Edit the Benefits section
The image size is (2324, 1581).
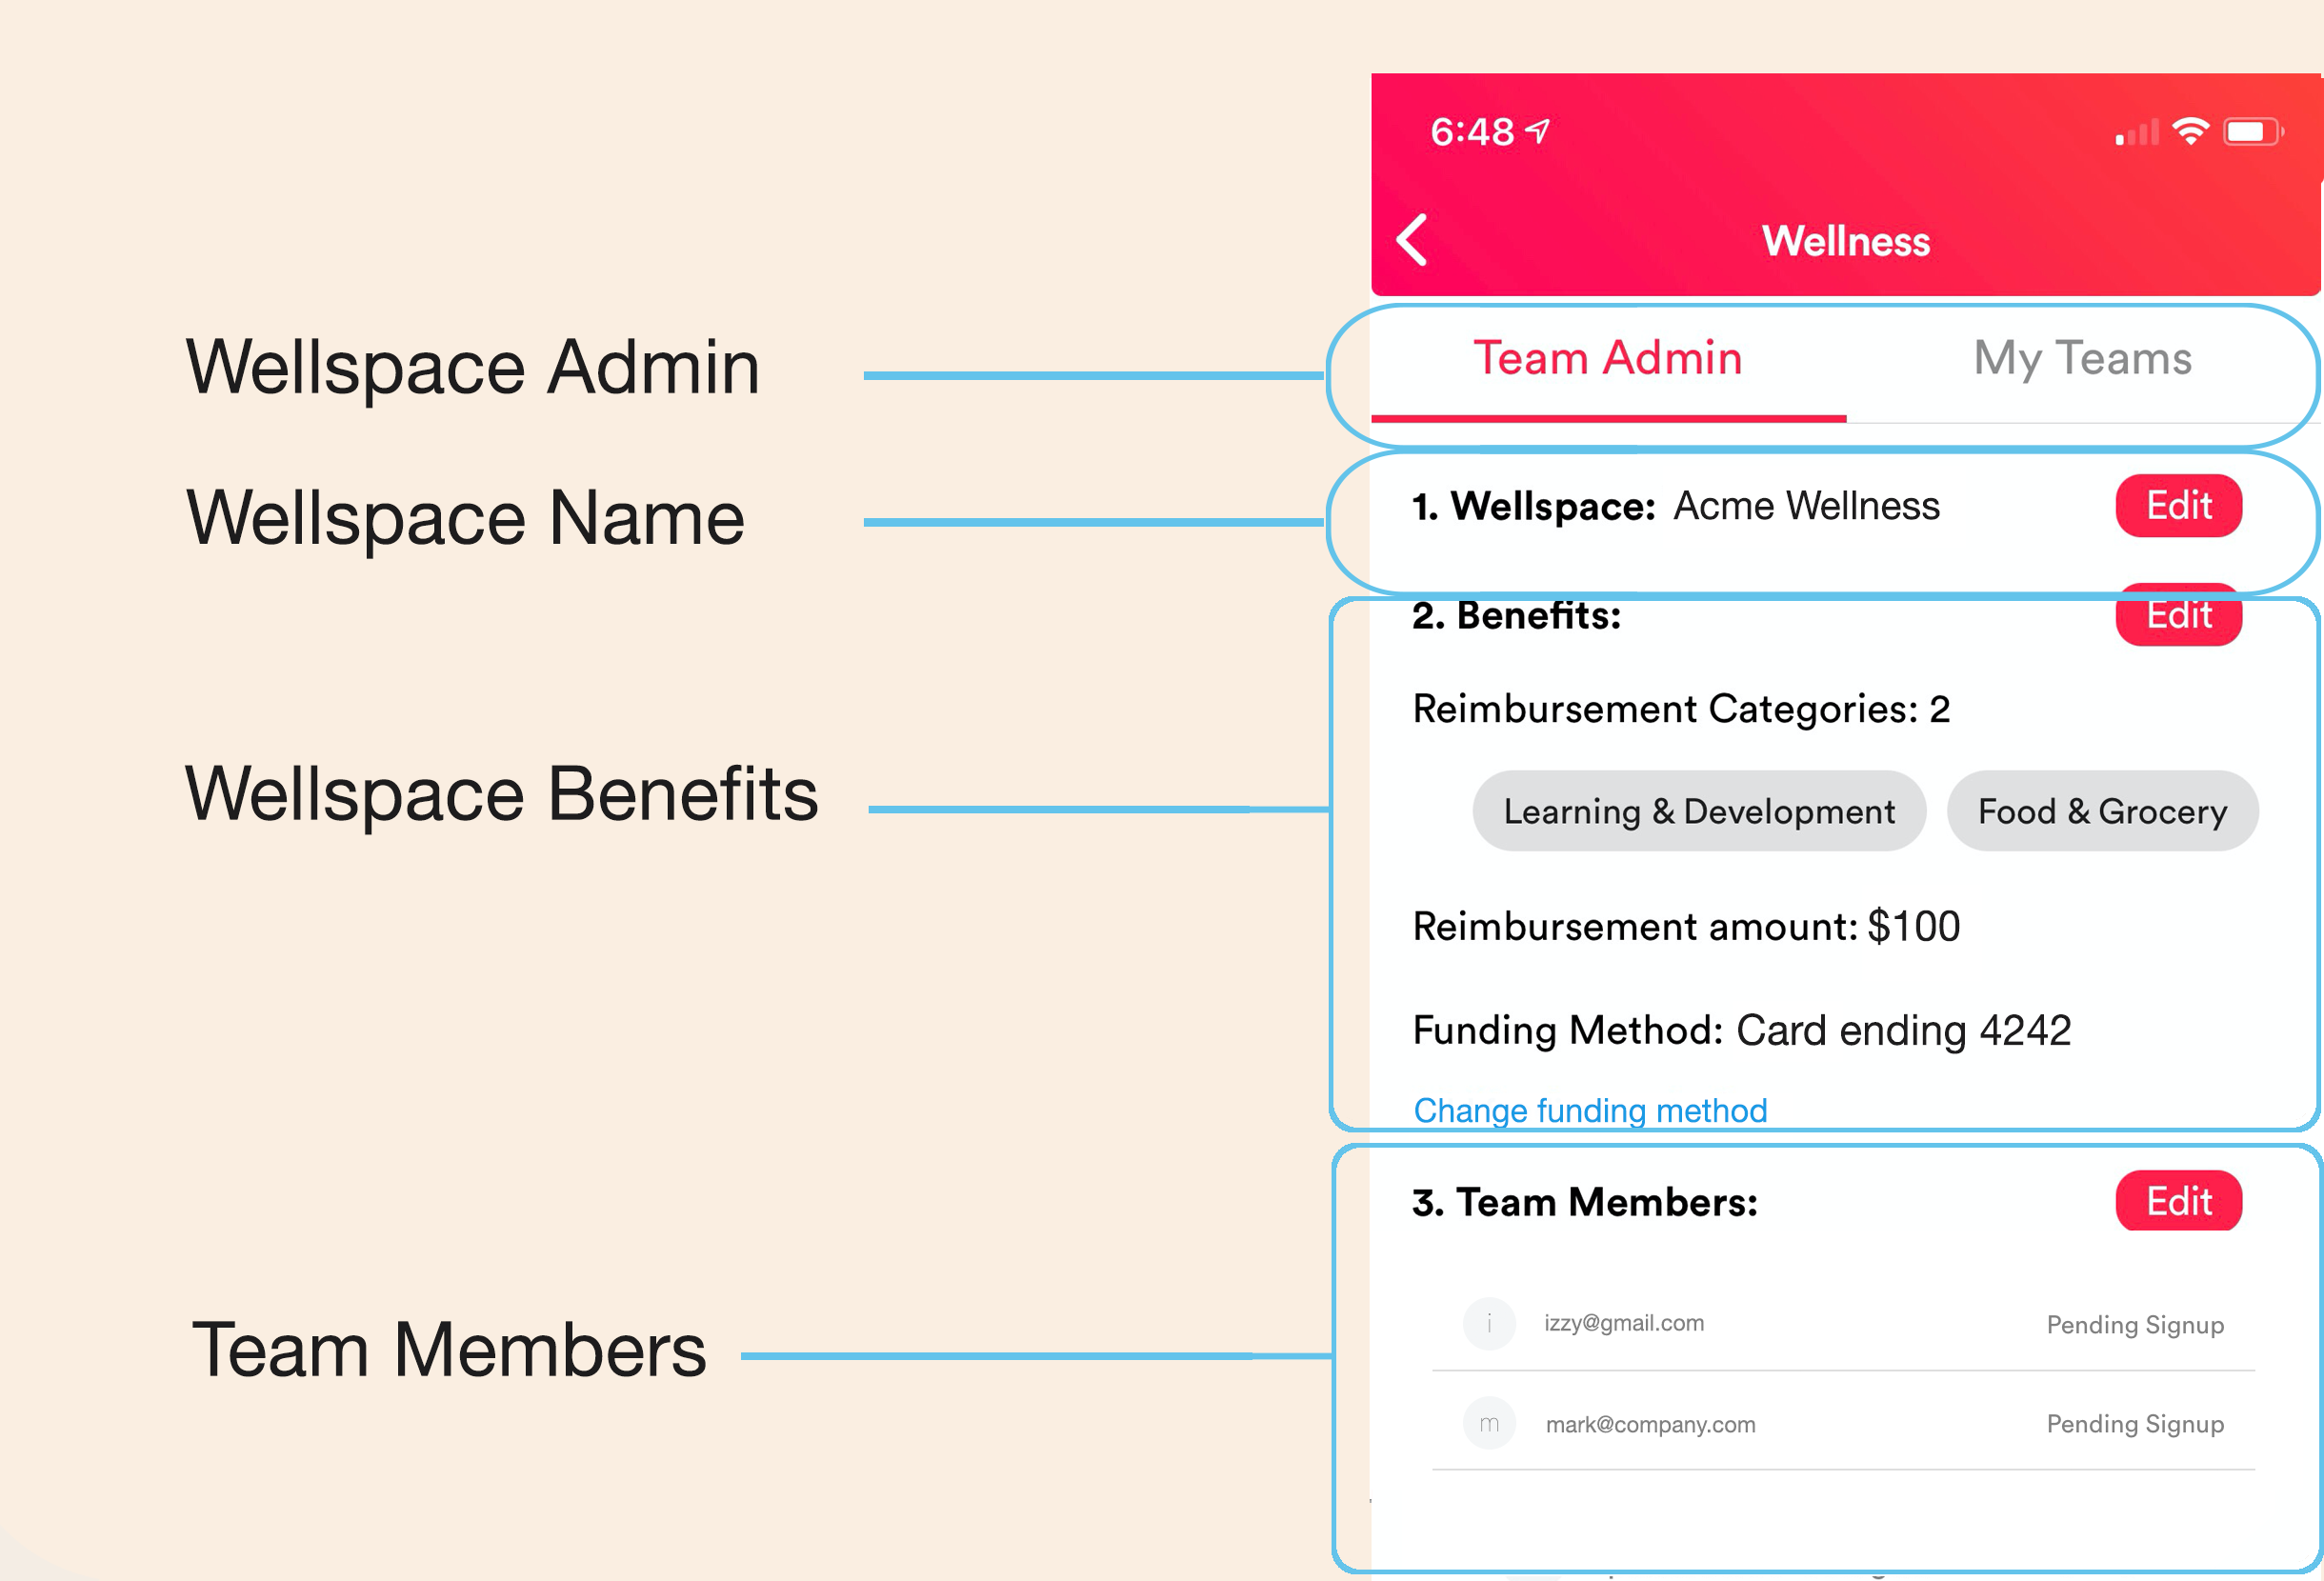[x=2178, y=615]
